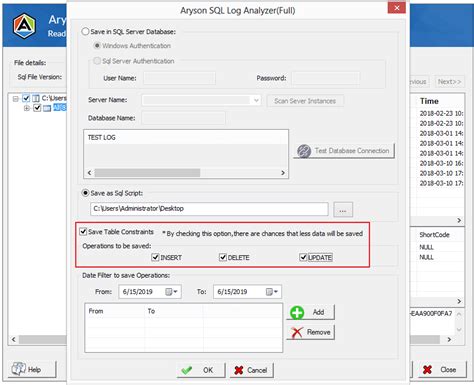Click Test Database Connection button
Screen dimensions: 474x385
pyautogui.click(x=344, y=151)
